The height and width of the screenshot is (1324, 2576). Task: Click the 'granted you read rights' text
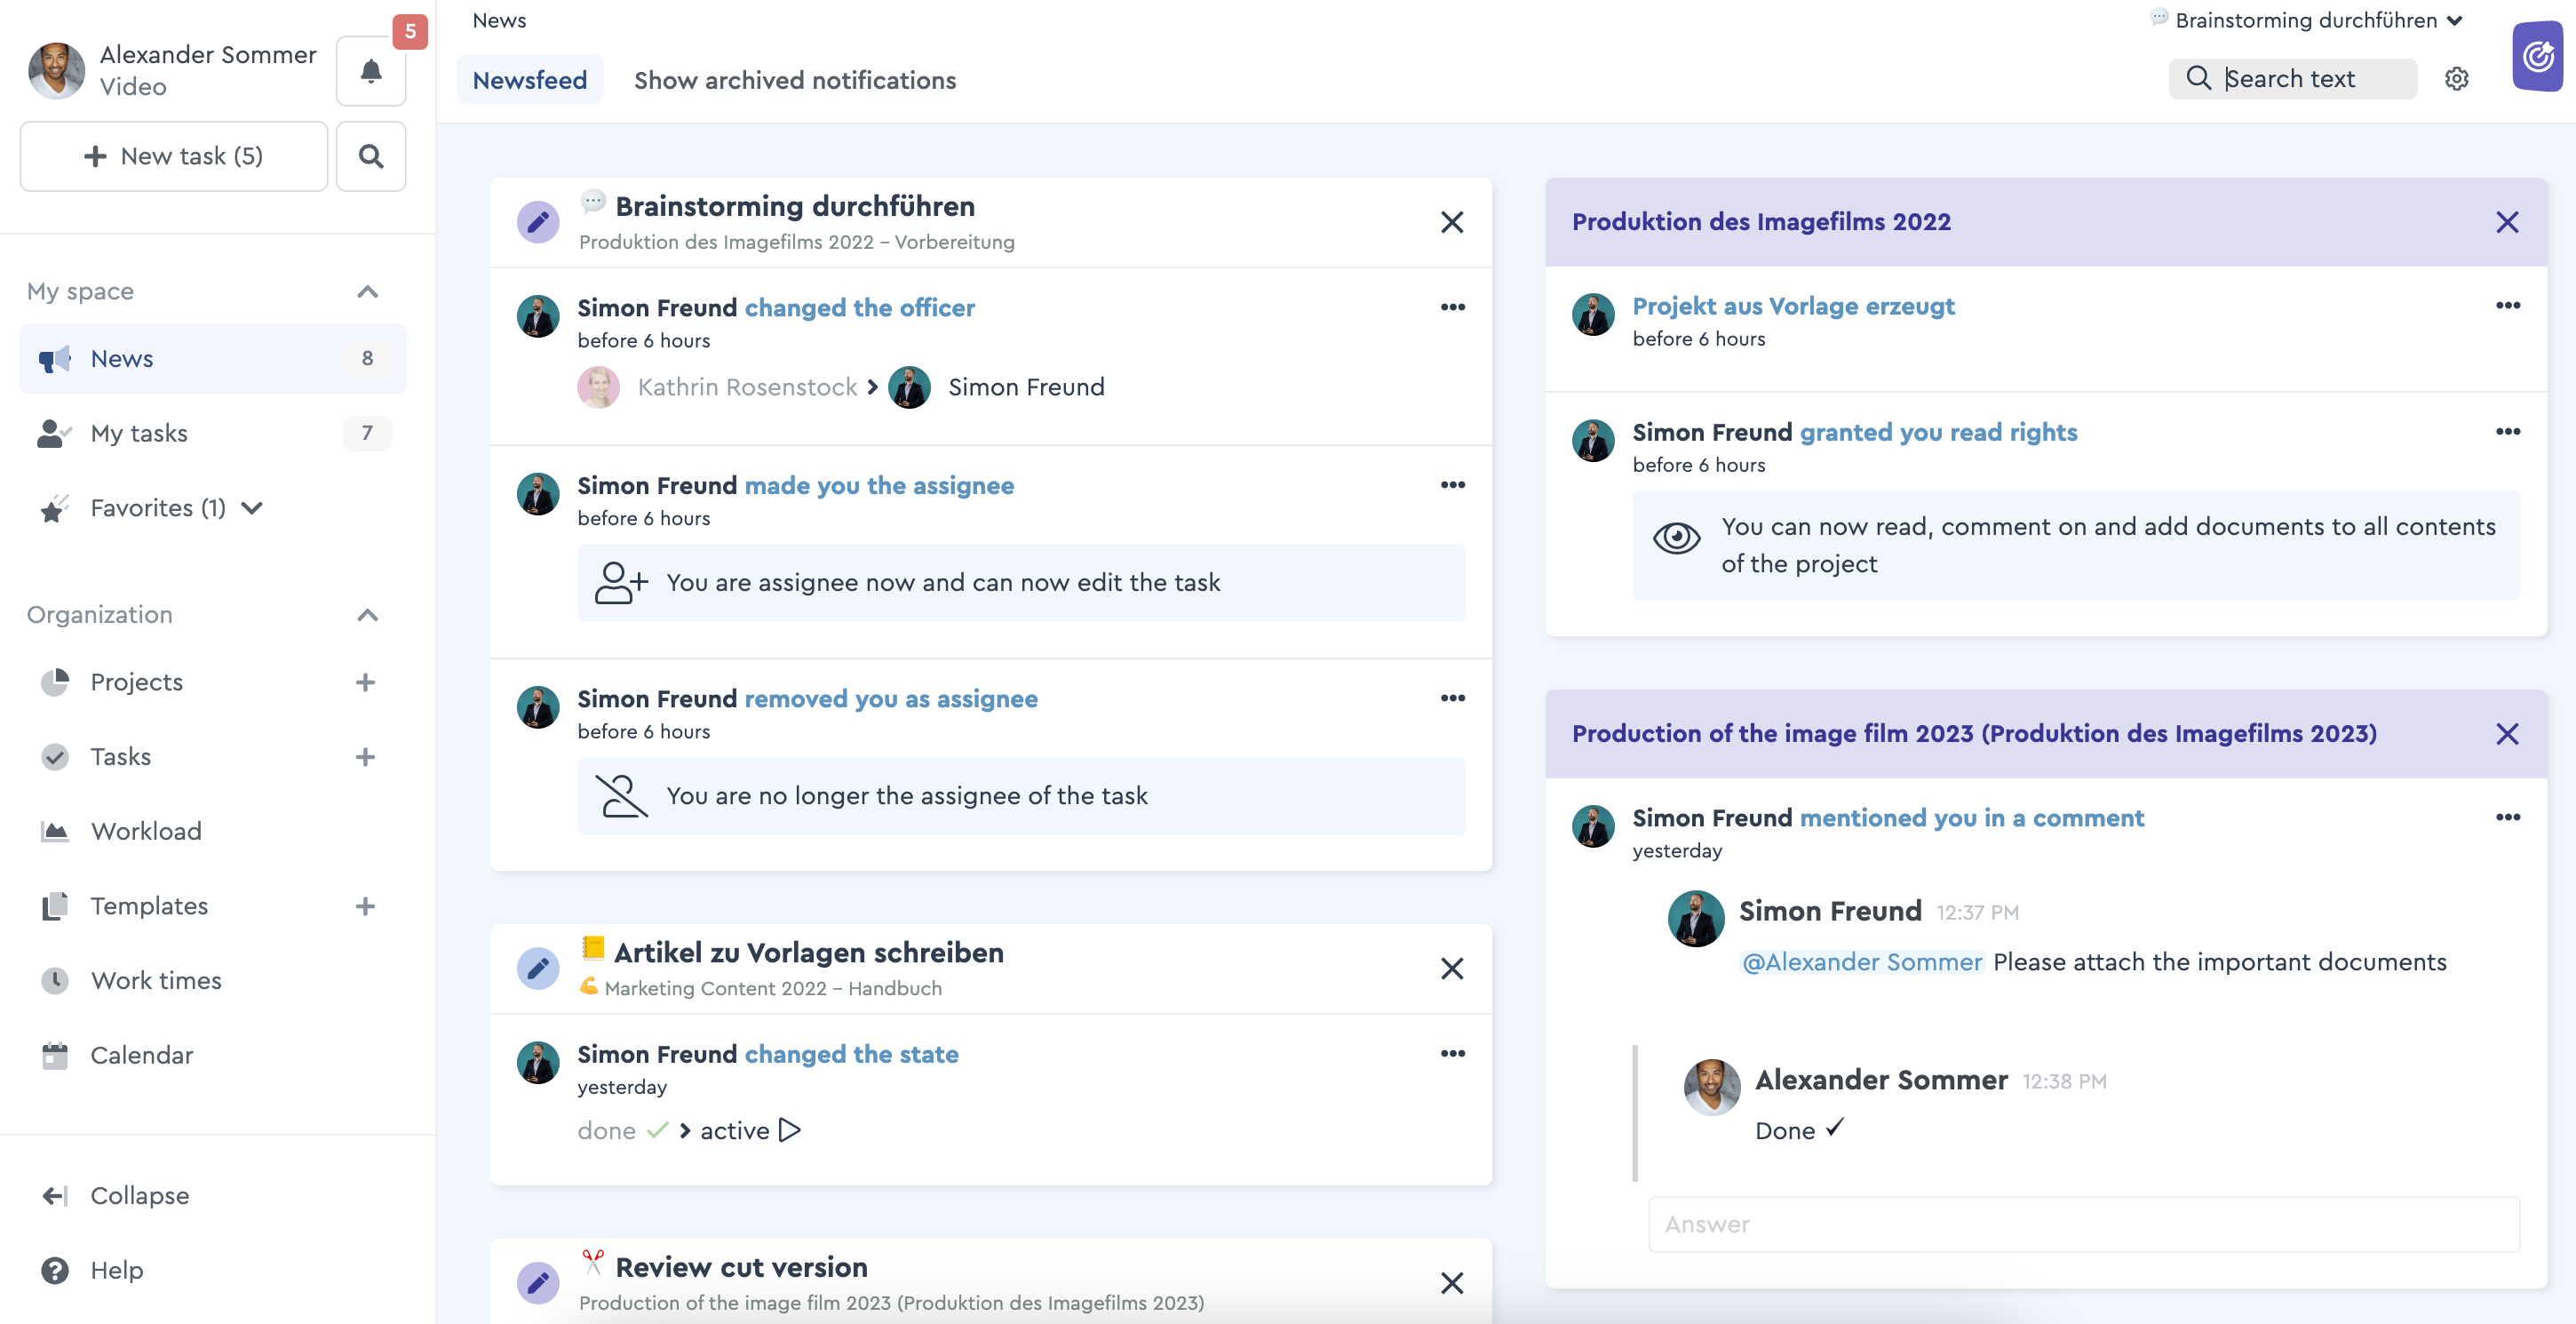click(x=1938, y=432)
